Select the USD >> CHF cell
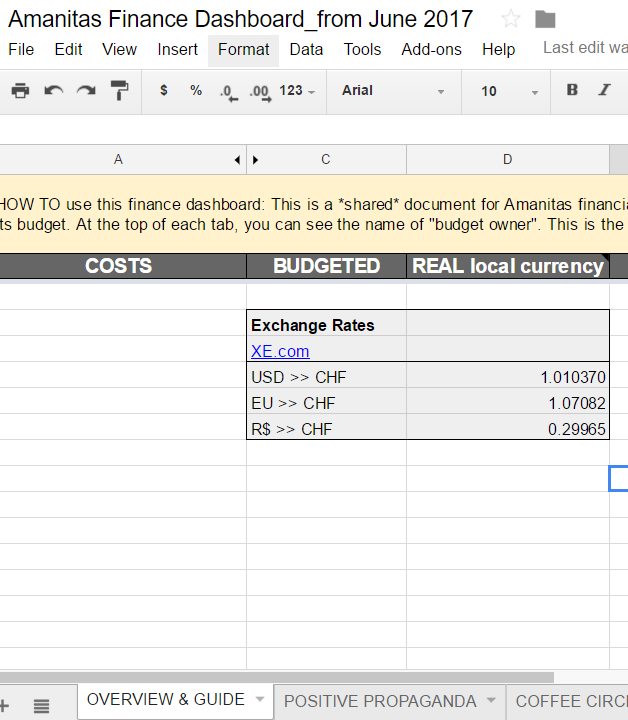The image size is (628, 720). point(326,377)
